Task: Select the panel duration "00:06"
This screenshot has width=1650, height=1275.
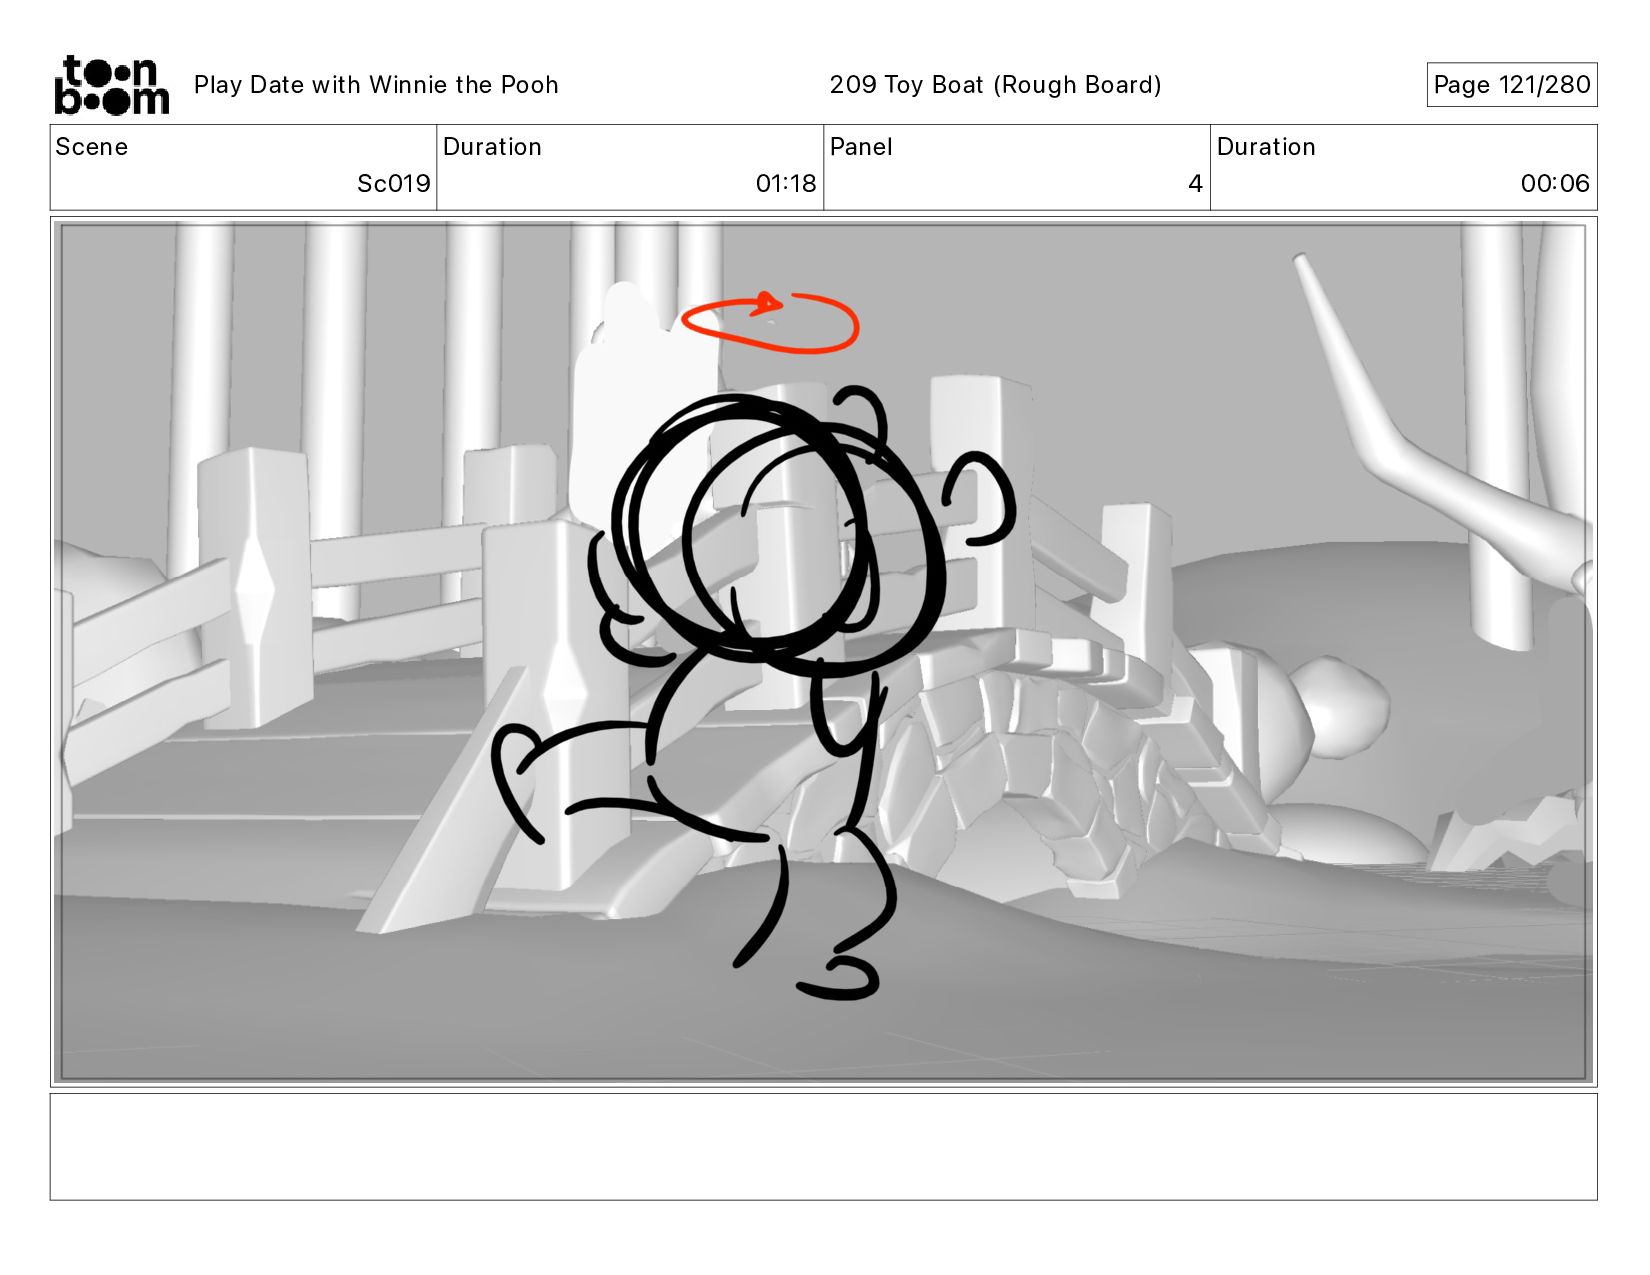Action: (1555, 184)
